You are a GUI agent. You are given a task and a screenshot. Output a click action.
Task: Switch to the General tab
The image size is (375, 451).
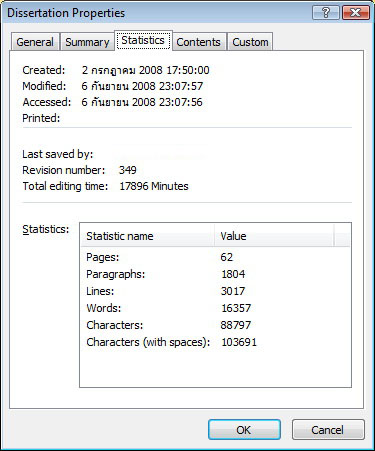coord(35,42)
